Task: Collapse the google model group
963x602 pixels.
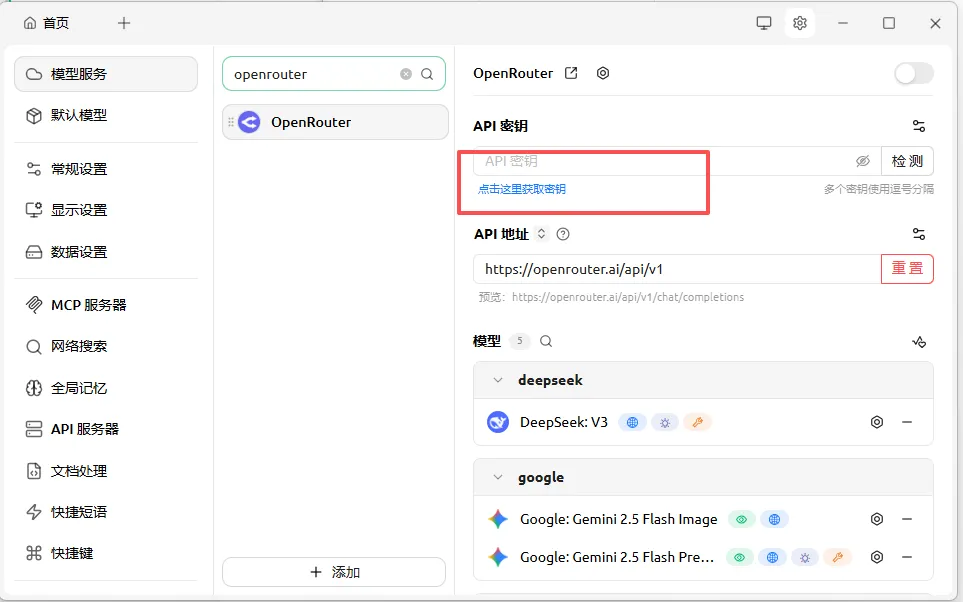Action: pyautogui.click(x=498, y=477)
